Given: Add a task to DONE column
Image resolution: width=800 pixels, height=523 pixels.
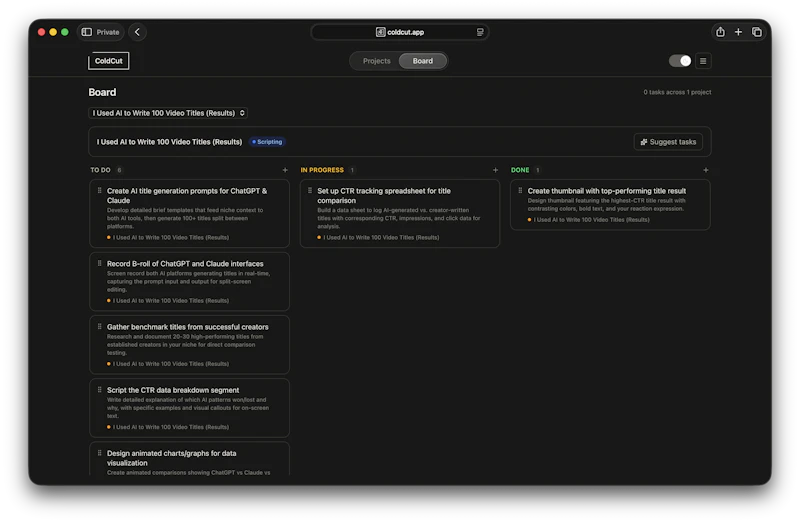Looking at the screenshot, I should [706, 170].
